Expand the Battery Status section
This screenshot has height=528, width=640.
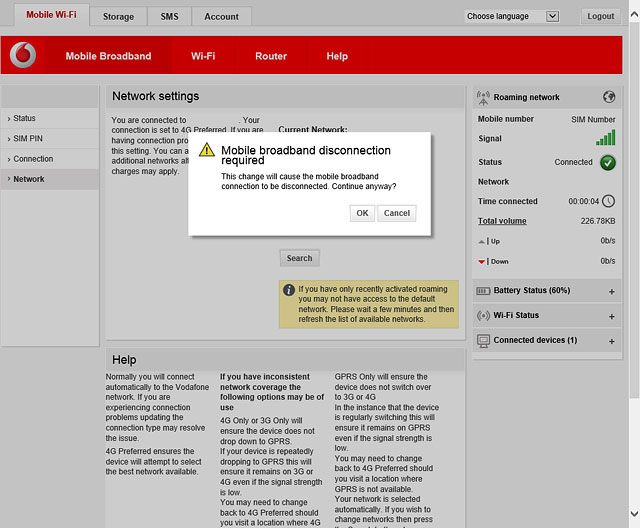coord(611,292)
